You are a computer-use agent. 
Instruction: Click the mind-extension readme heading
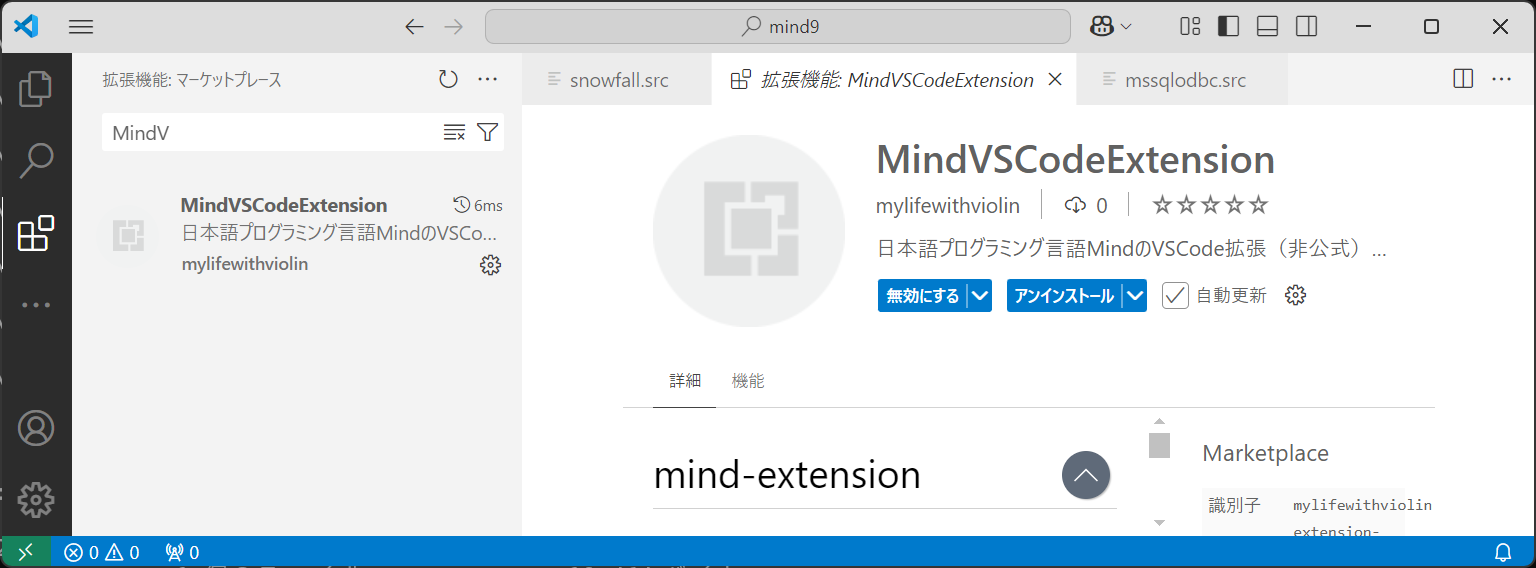[x=787, y=475]
